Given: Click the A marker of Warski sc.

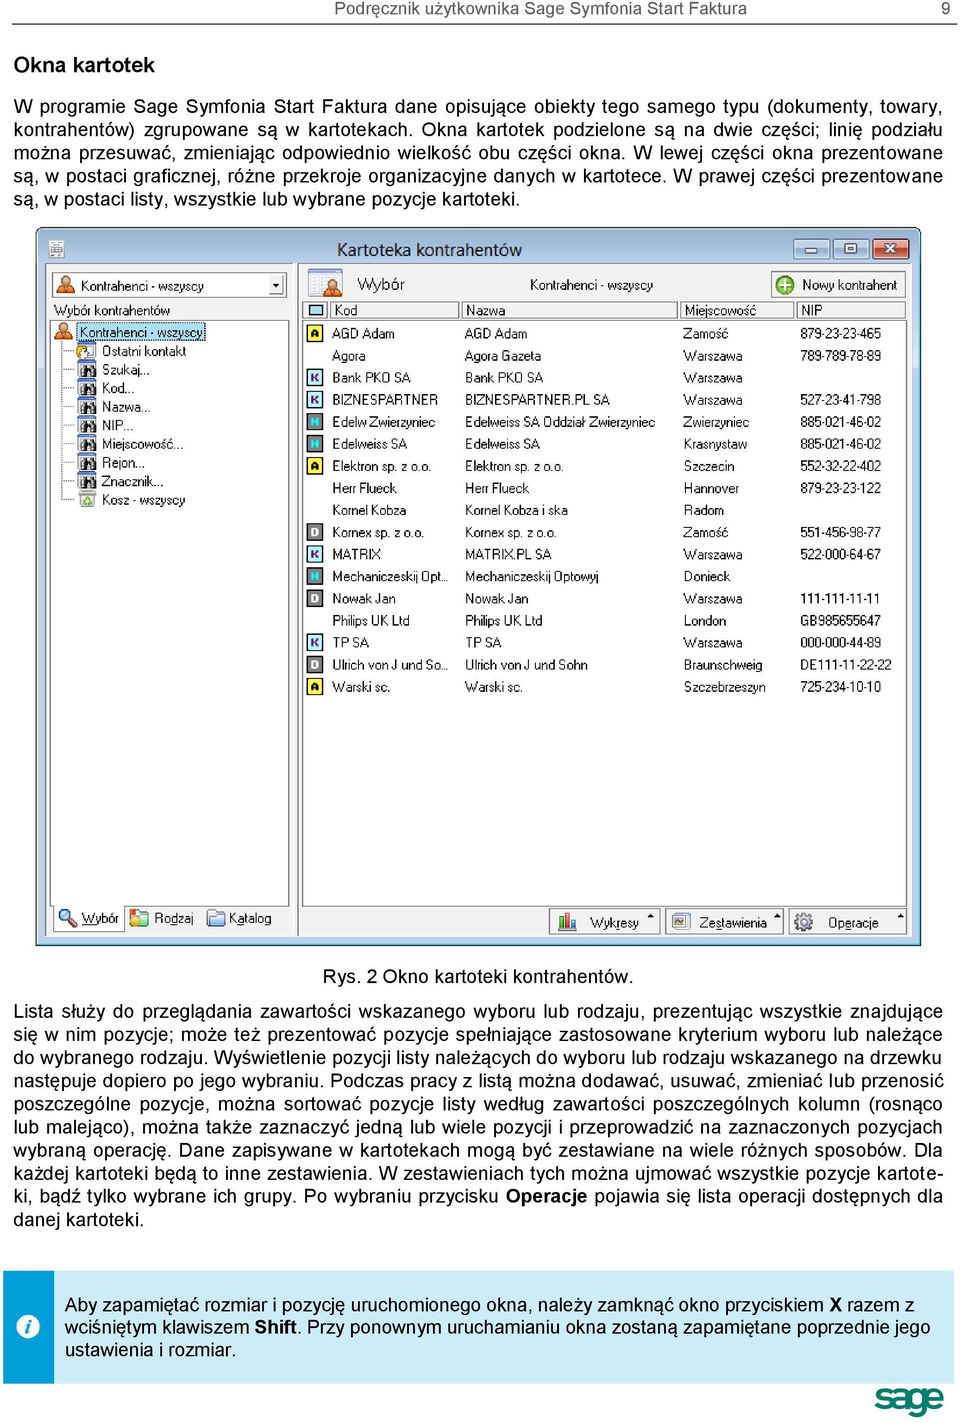Looking at the screenshot, I should [x=315, y=686].
